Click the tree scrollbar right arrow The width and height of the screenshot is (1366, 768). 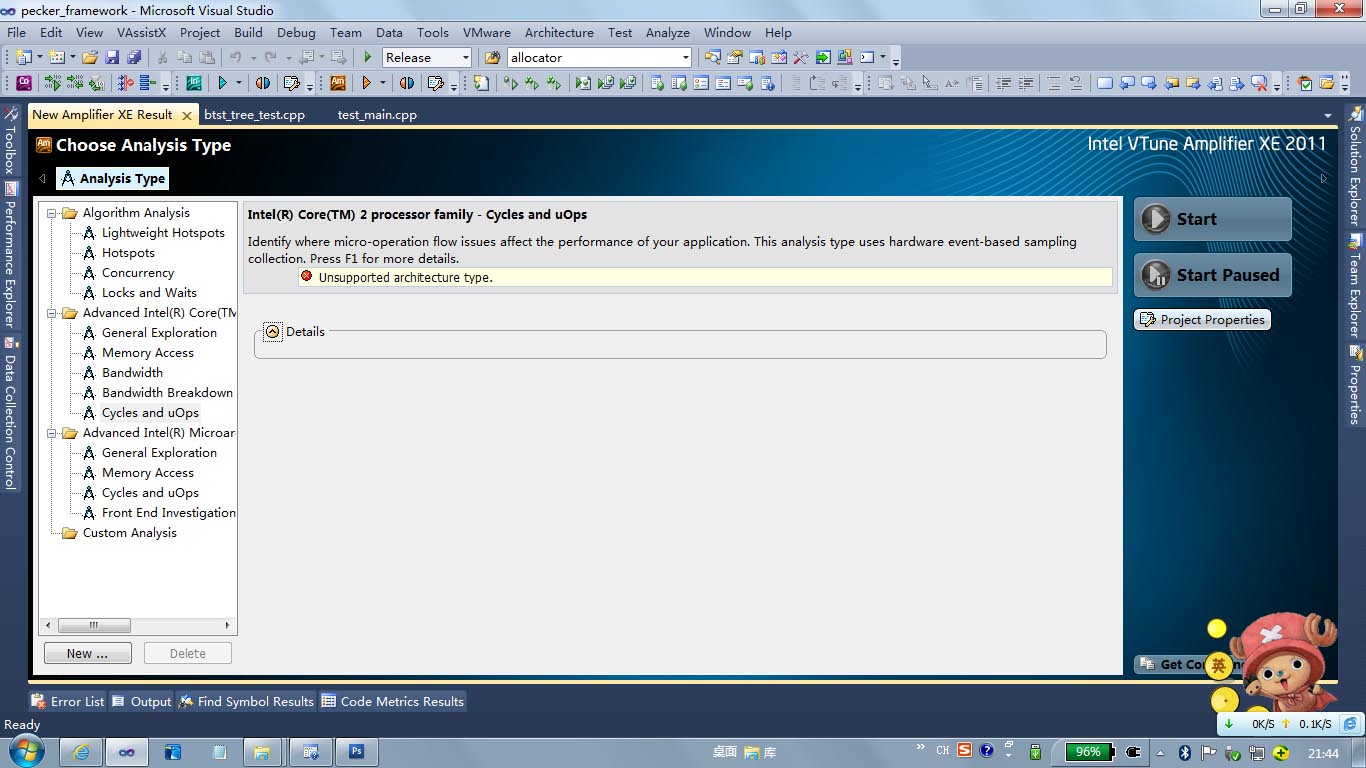click(x=227, y=625)
